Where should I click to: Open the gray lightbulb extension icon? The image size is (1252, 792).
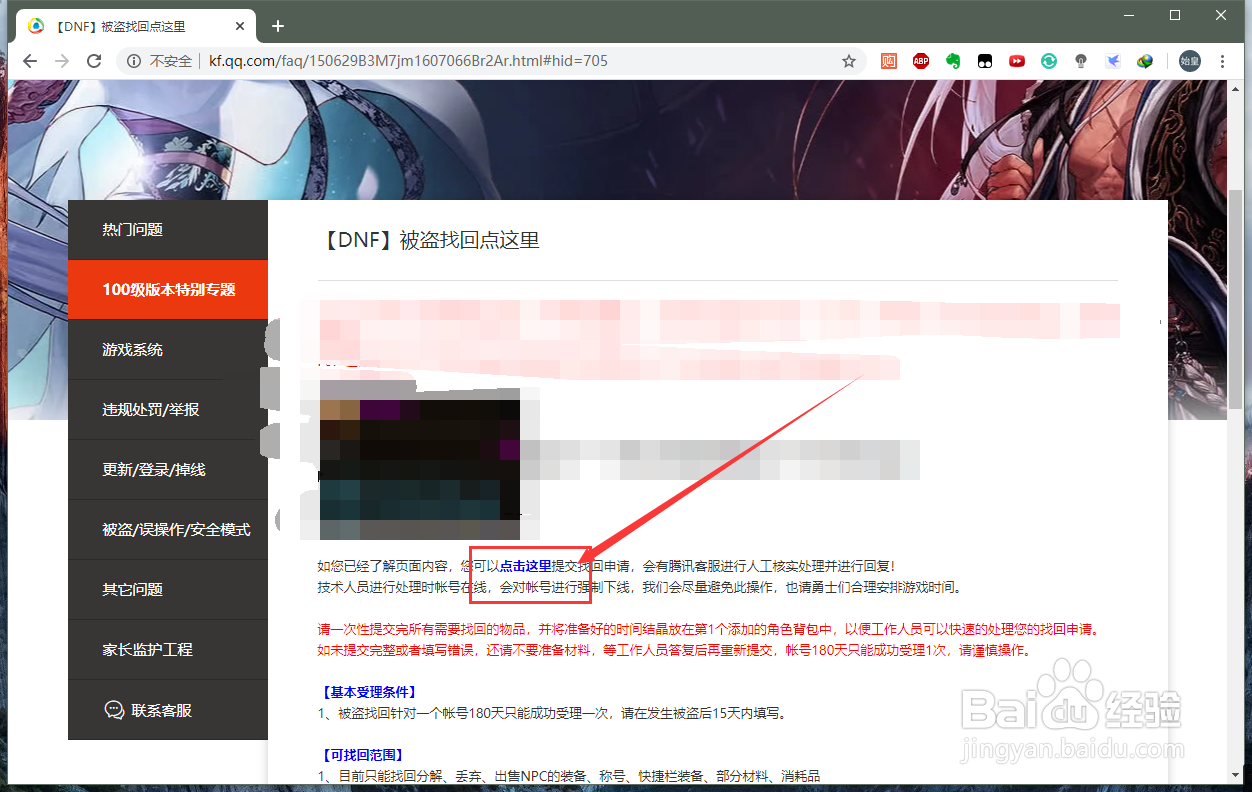click(x=1081, y=61)
